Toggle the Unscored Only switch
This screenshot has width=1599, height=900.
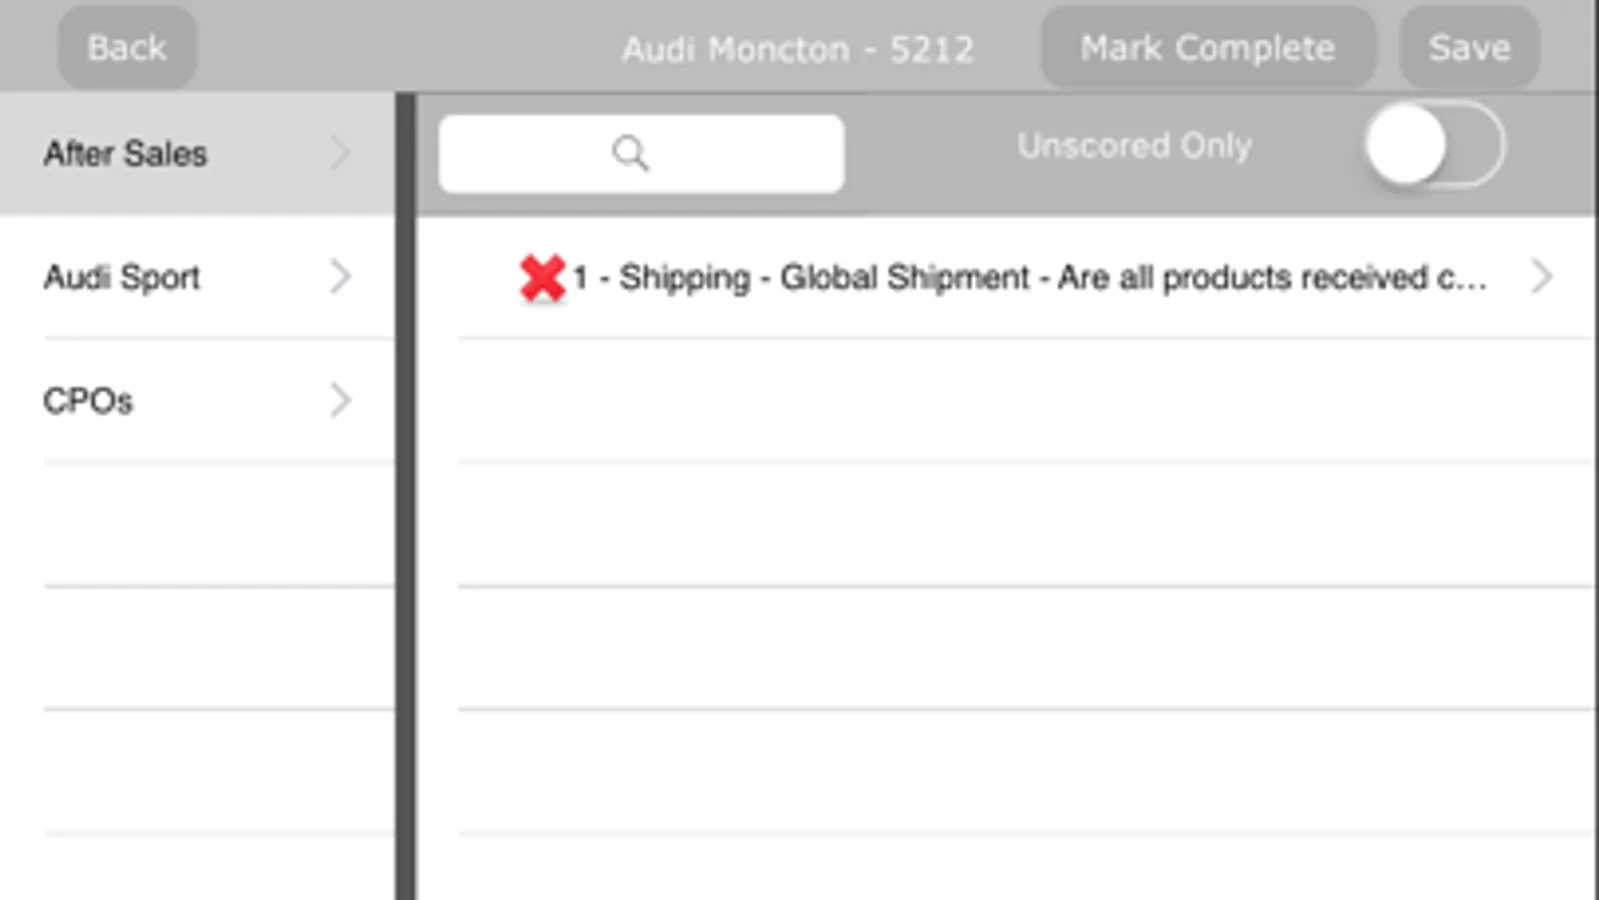click(x=1433, y=146)
